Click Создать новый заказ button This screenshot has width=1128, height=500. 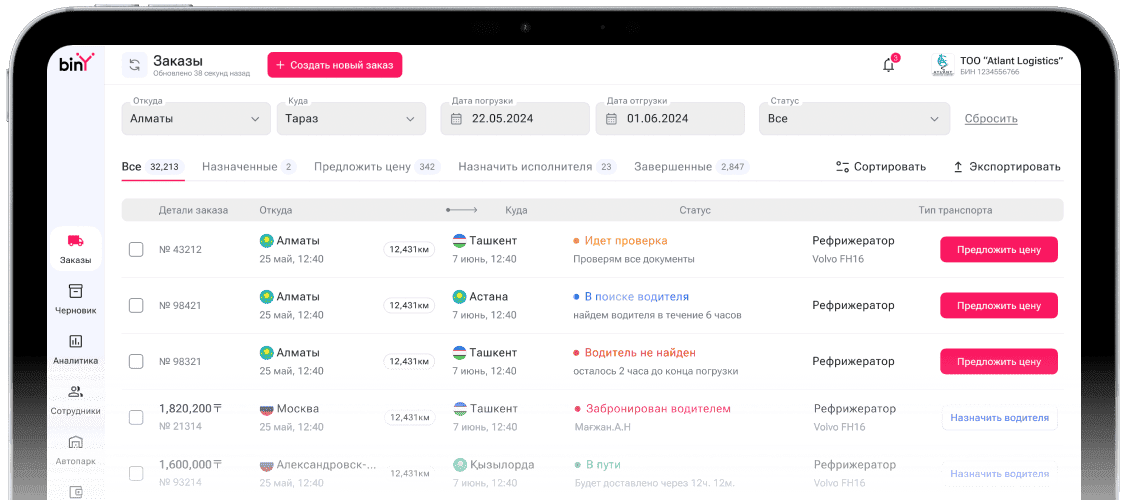click(335, 65)
